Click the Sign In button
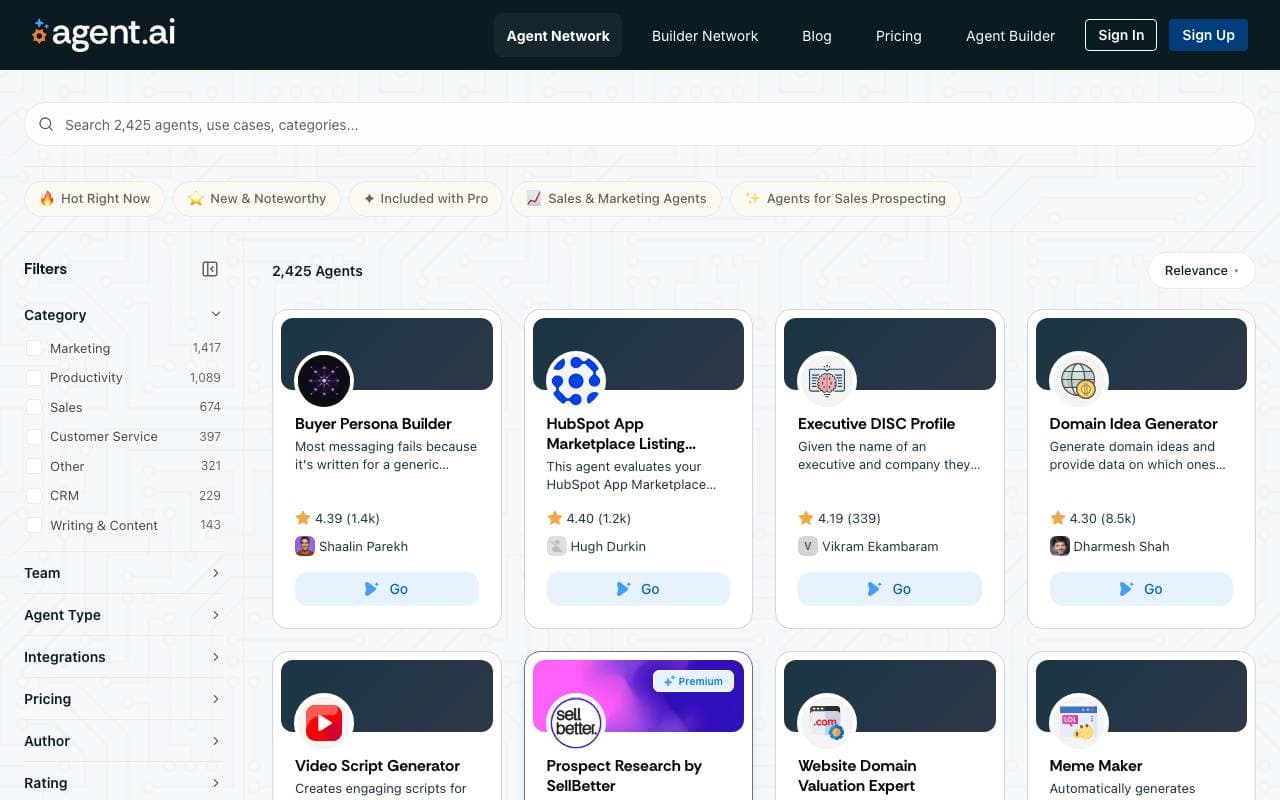The width and height of the screenshot is (1280, 800). point(1121,35)
